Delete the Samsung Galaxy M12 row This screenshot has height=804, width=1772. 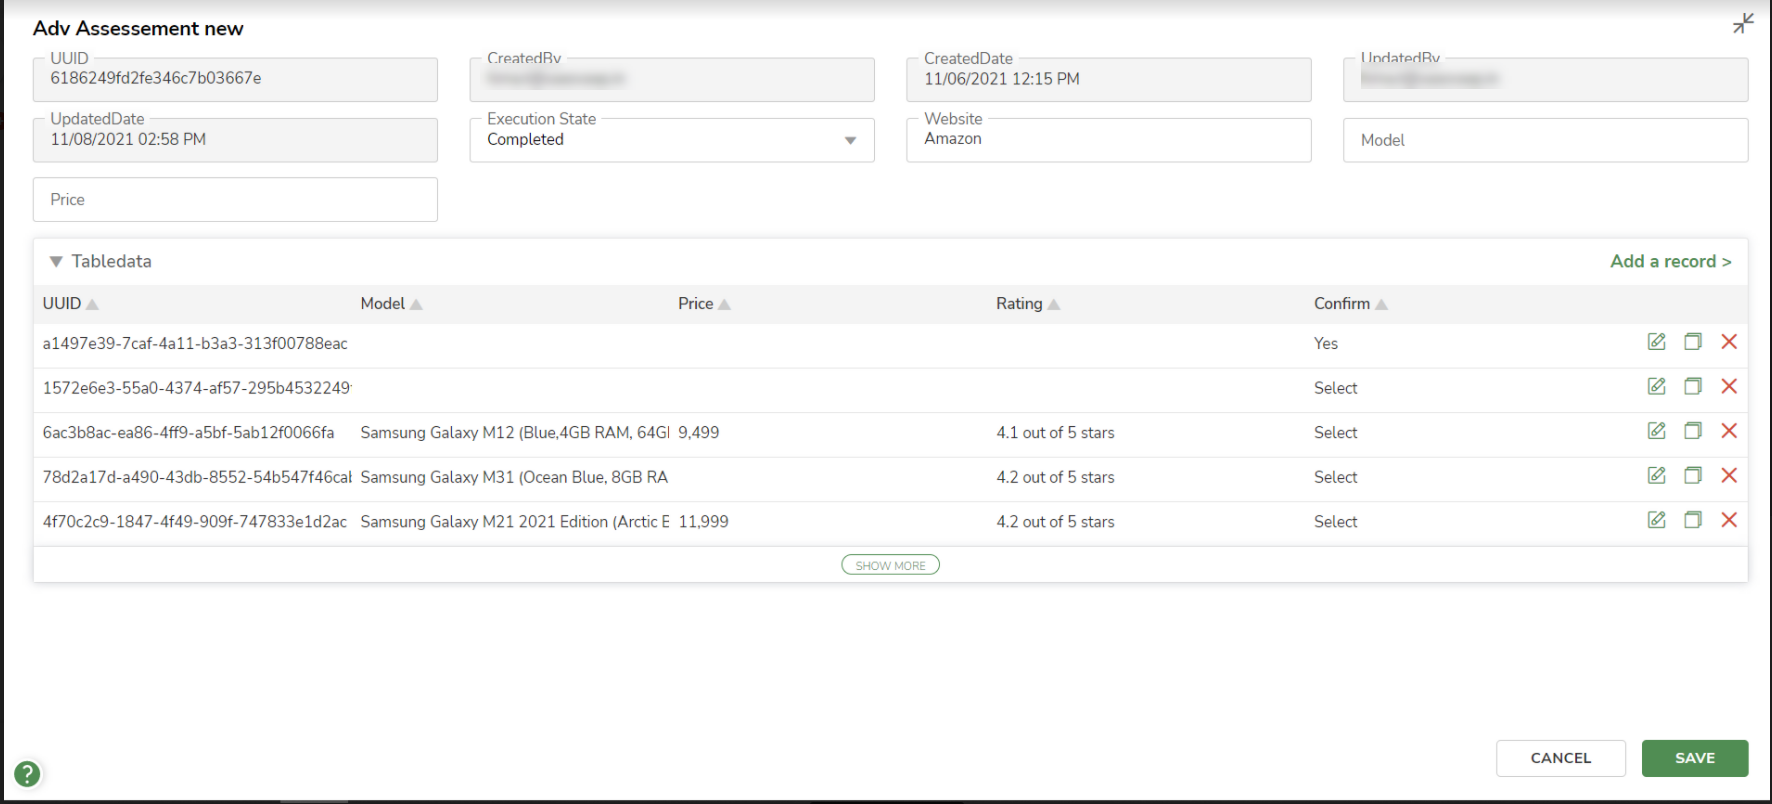pyautogui.click(x=1728, y=431)
